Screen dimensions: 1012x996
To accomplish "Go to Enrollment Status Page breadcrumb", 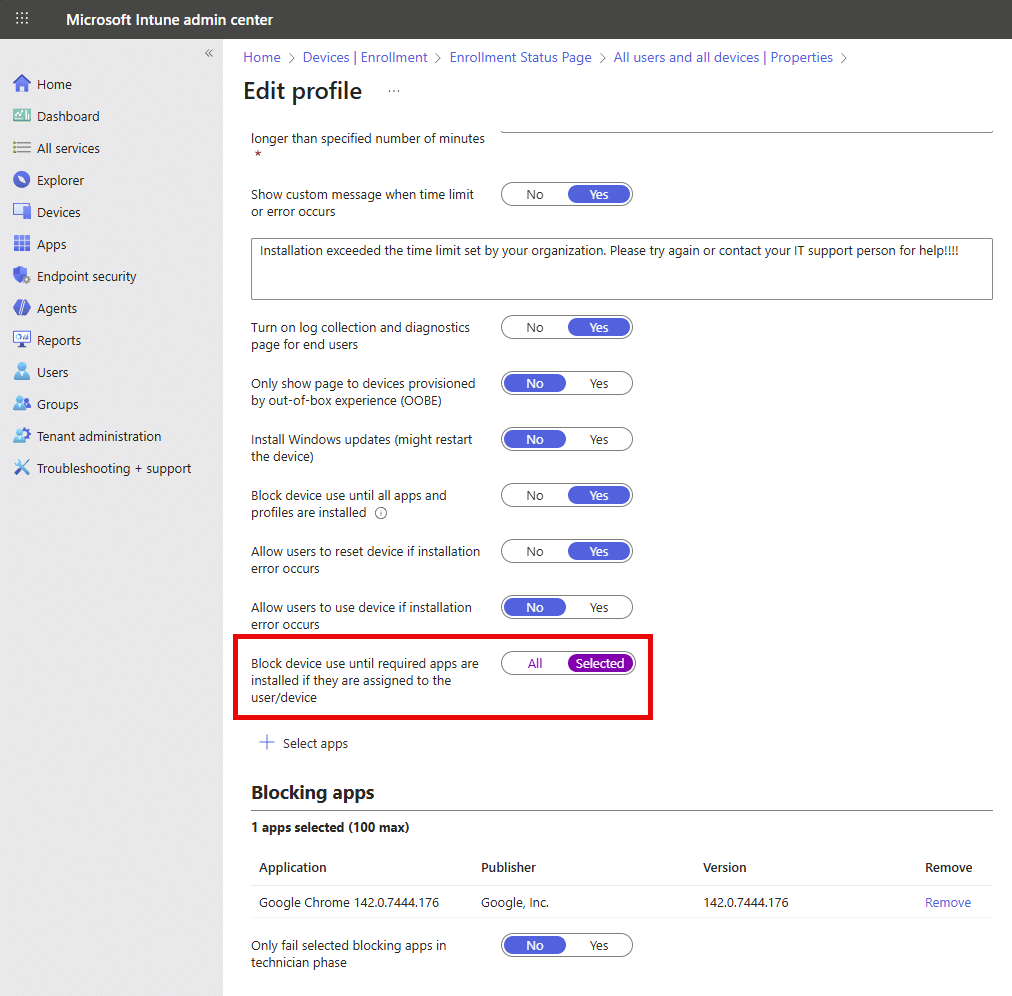I will (520, 57).
